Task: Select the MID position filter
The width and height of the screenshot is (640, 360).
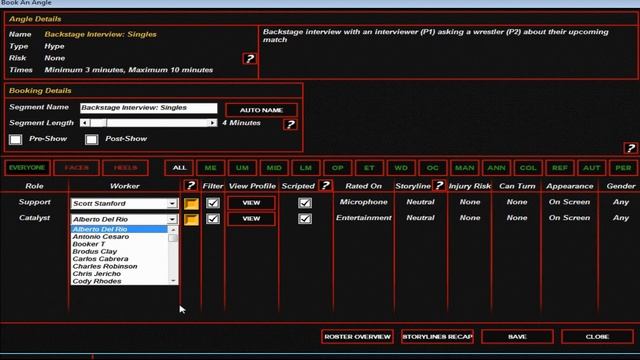Action: coord(274,168)
